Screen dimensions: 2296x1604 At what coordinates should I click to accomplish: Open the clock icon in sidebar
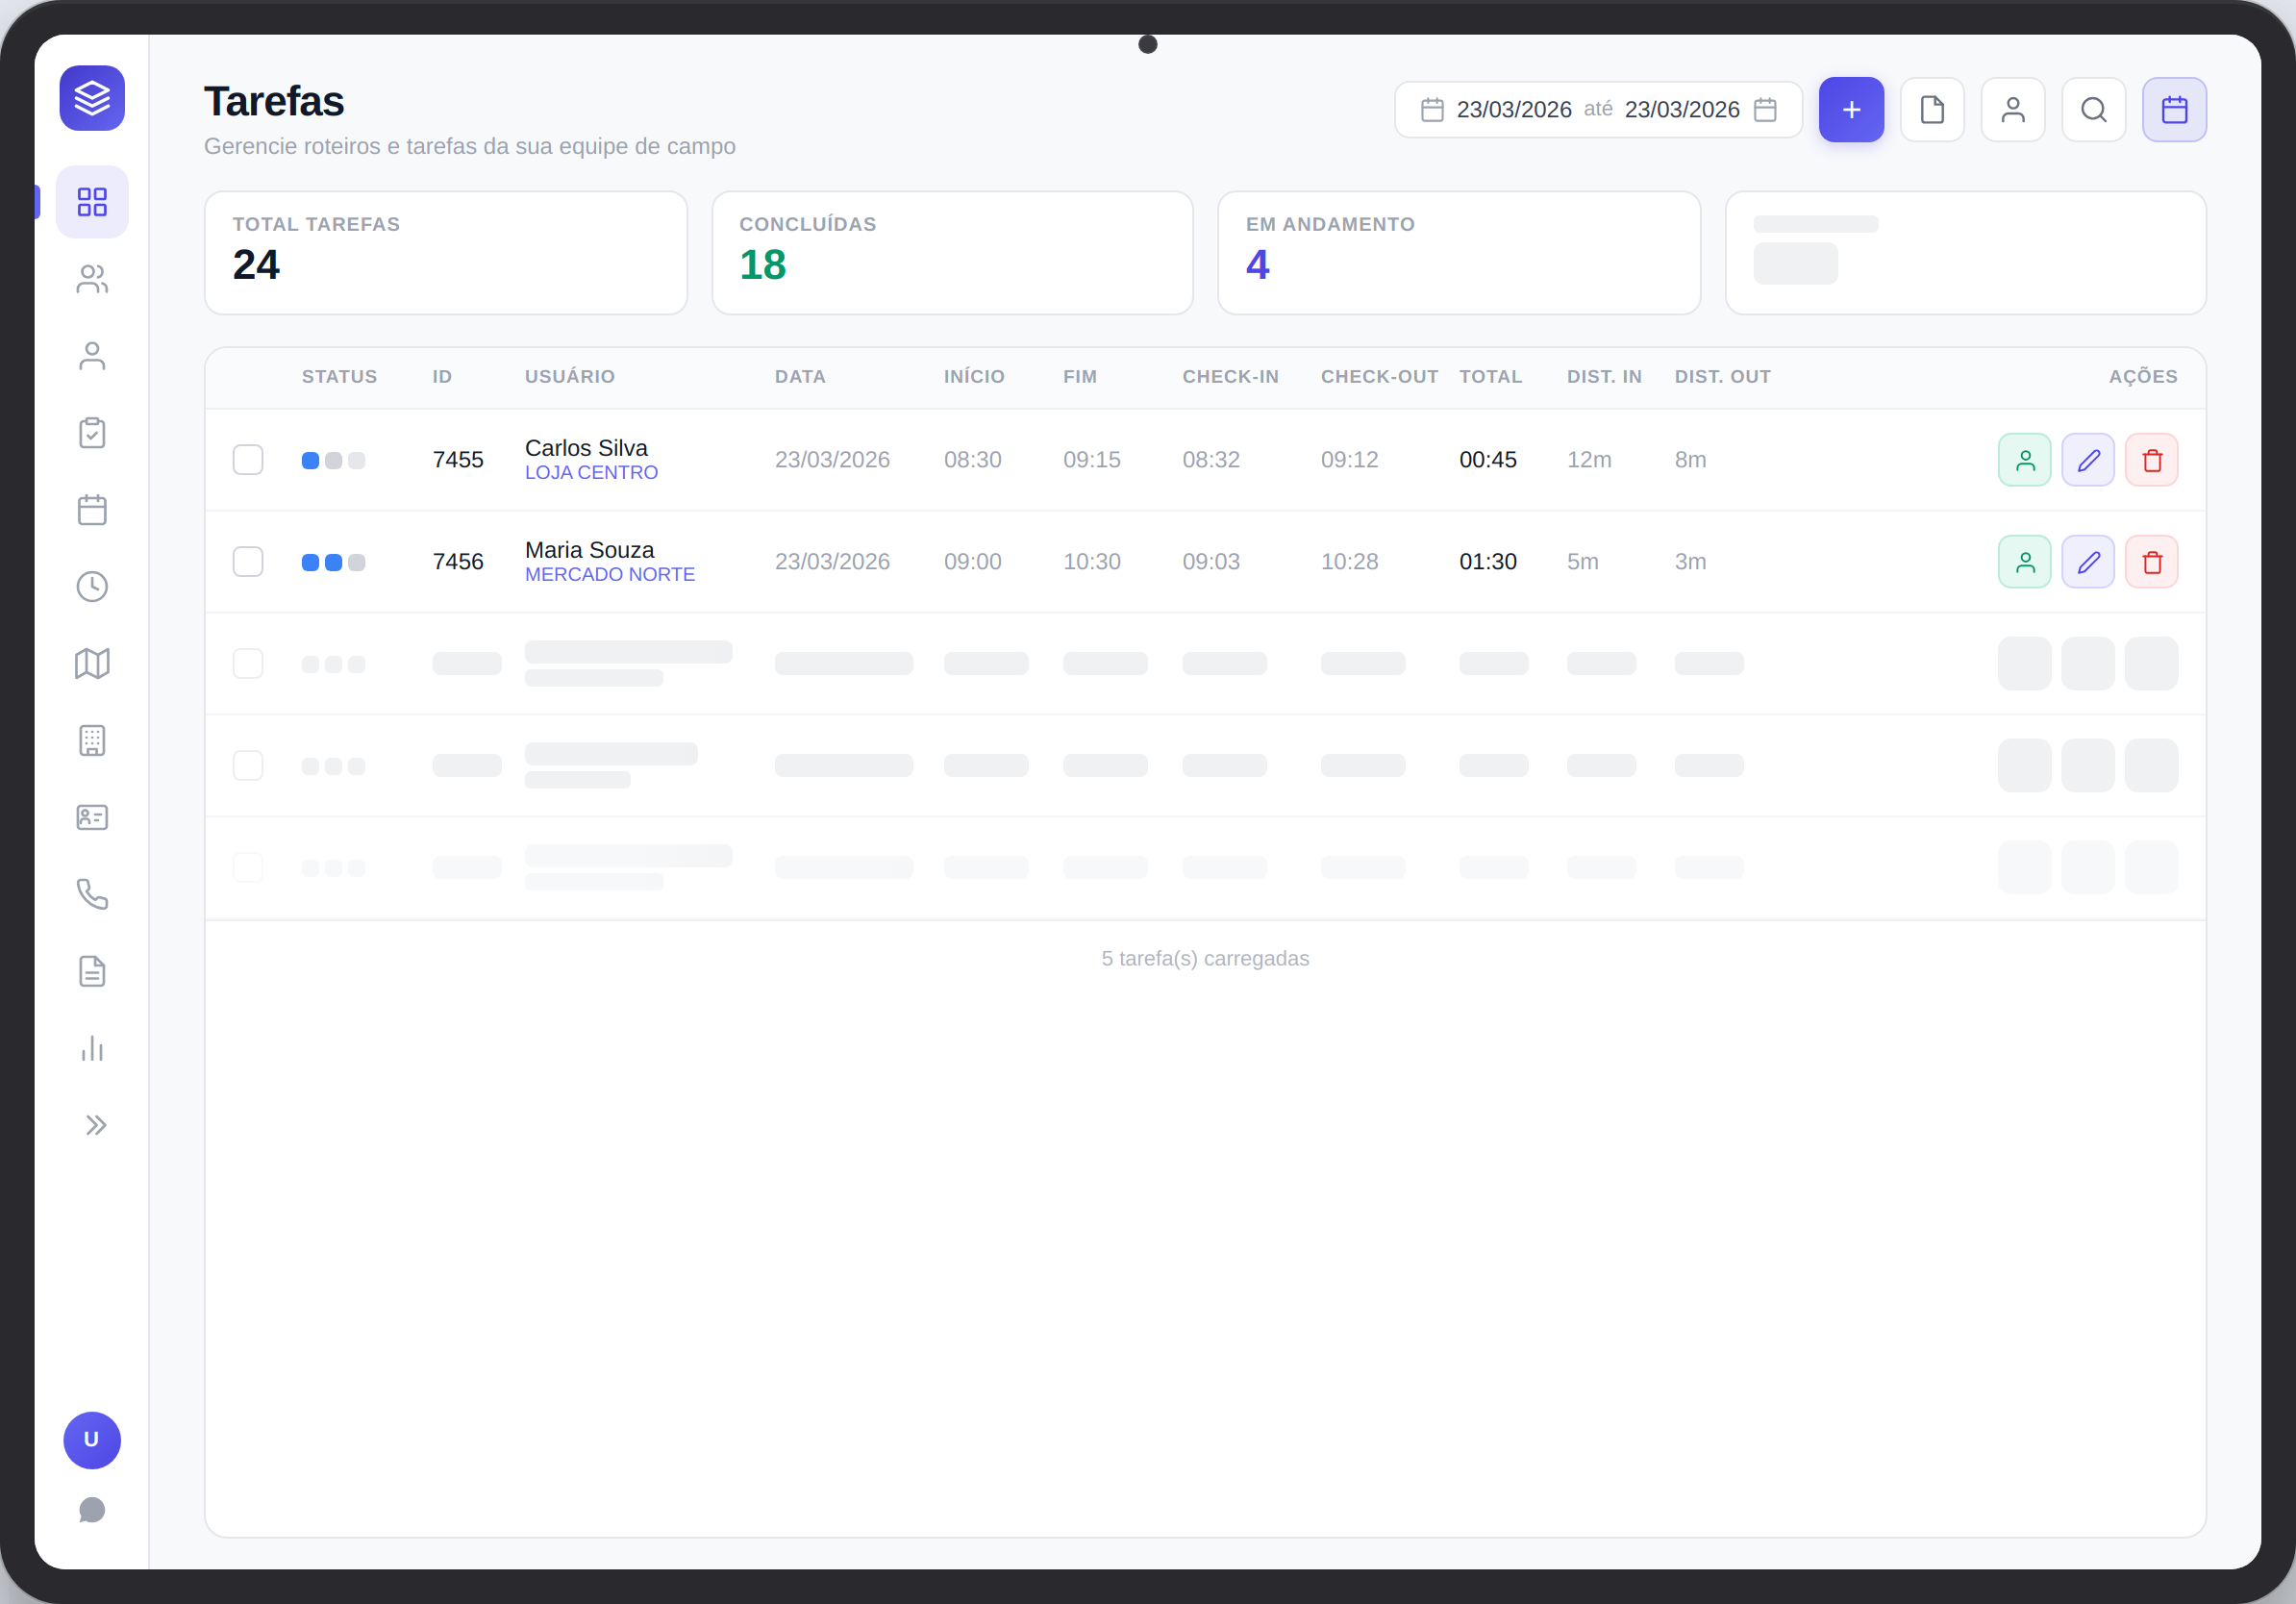click(x=92, y=587)
